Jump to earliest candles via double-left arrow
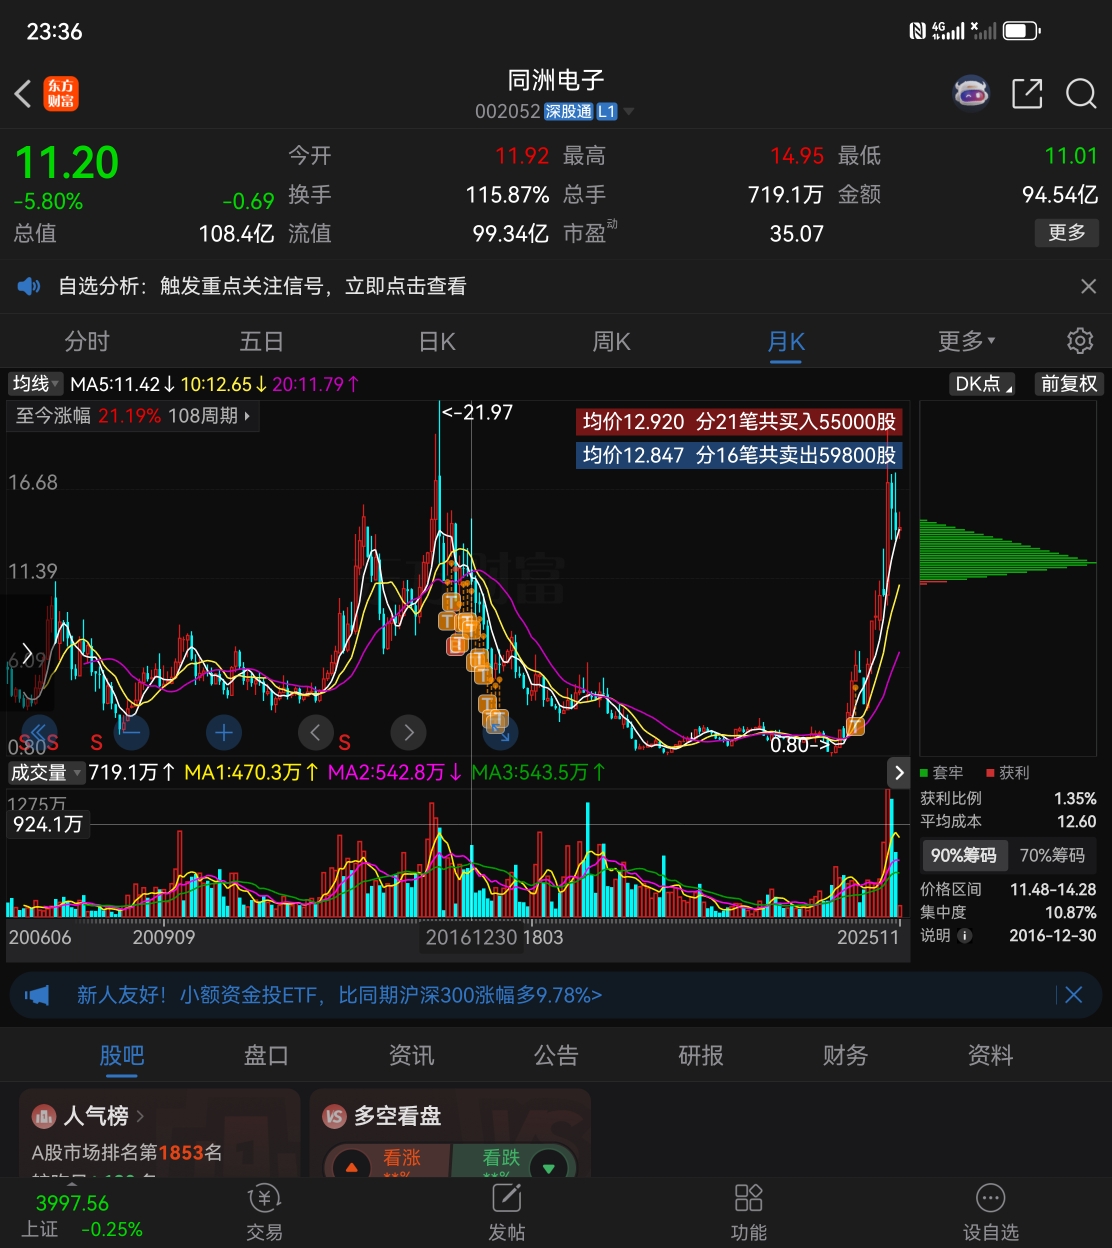The image size is (1112, 1248). tap(39, 732)
